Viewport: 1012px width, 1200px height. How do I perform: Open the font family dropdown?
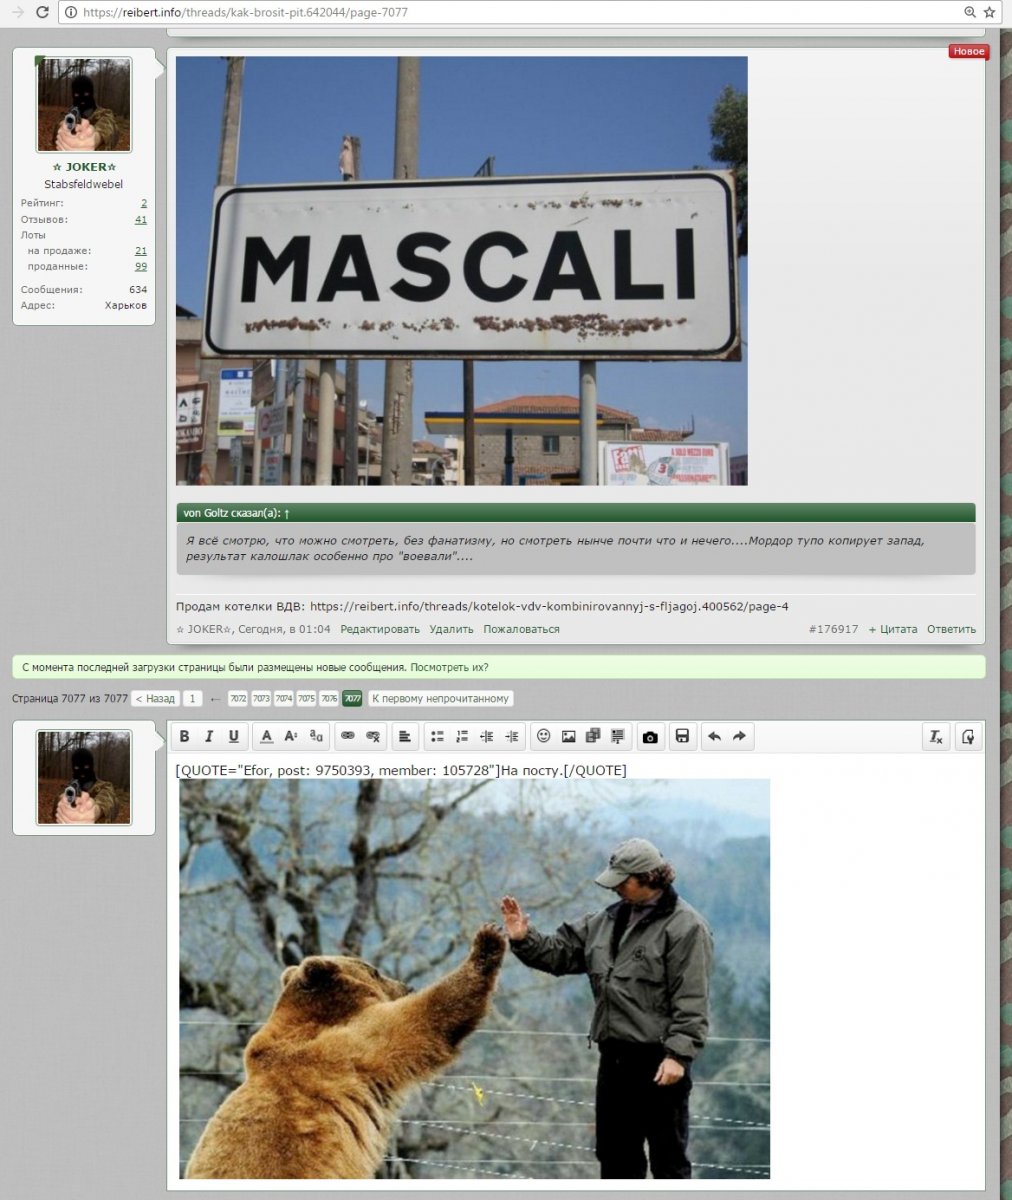pos(316,737)
